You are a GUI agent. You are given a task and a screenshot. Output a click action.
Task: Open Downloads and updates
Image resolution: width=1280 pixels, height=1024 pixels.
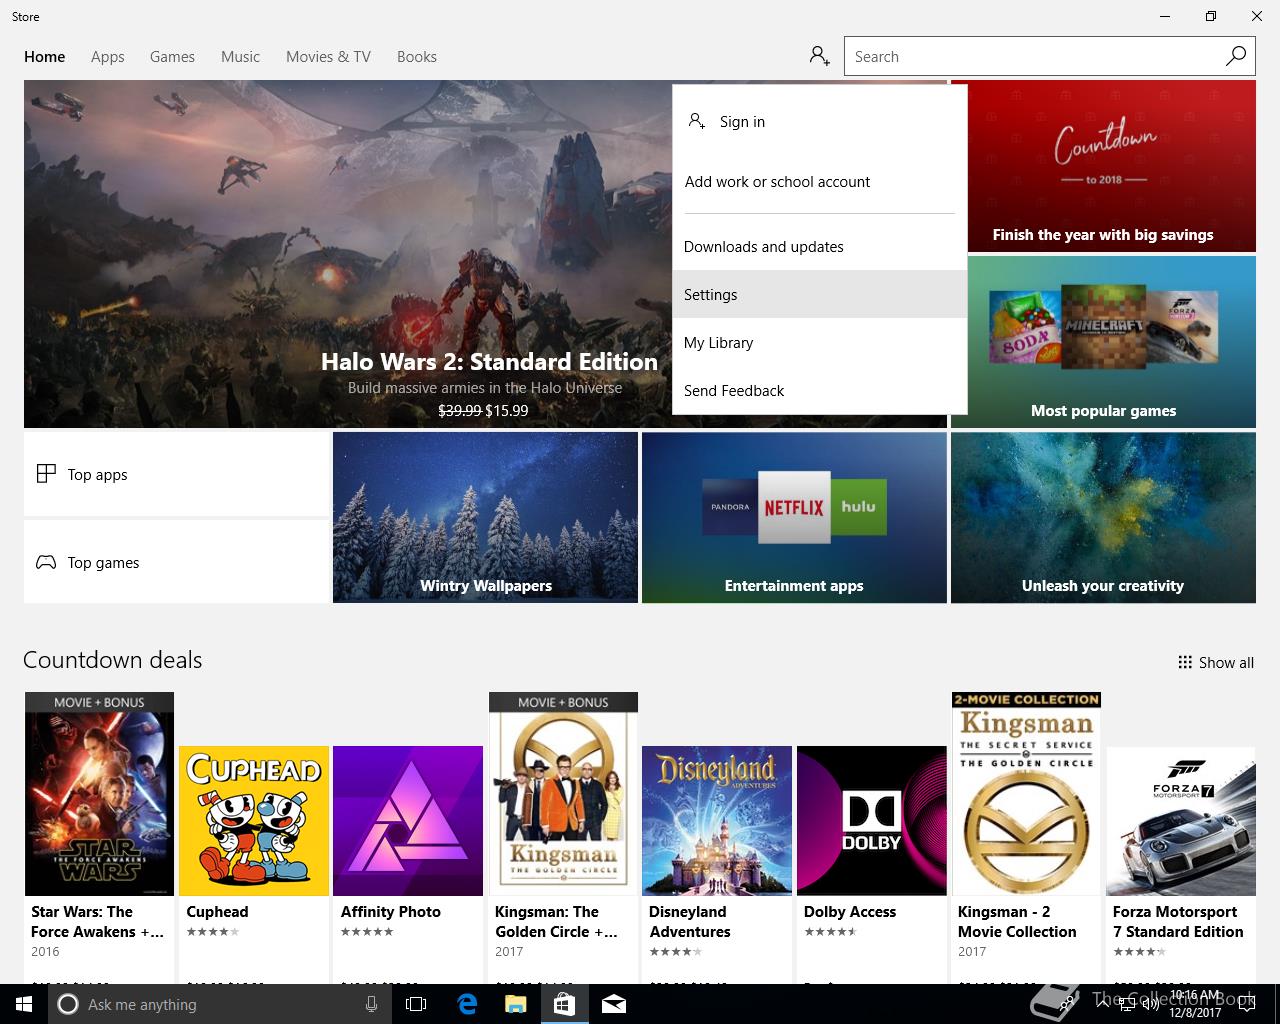[820, 246]
